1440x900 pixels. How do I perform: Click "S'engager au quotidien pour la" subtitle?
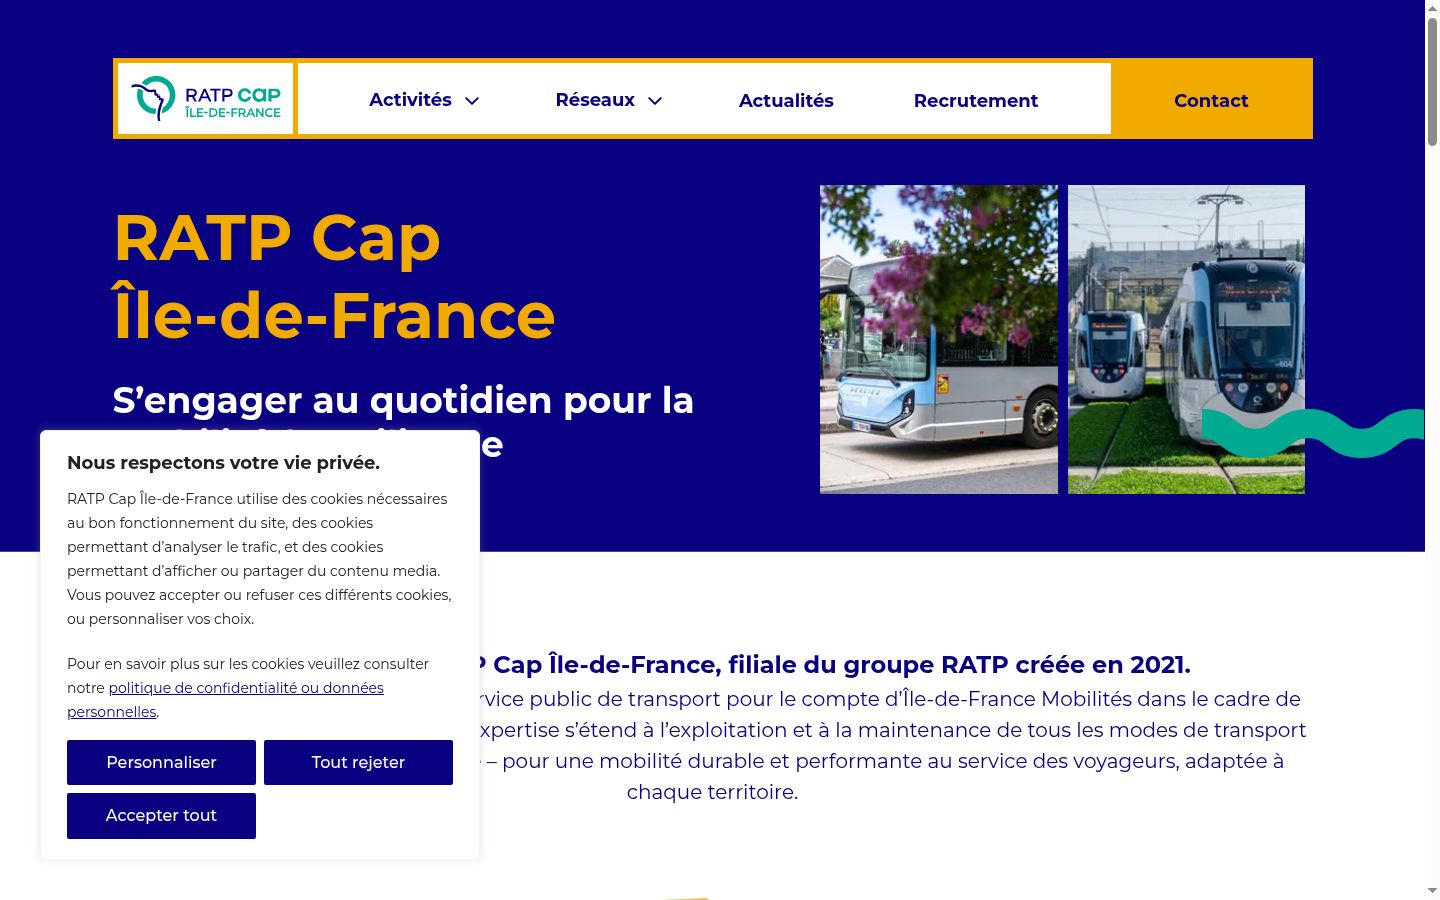(x=403, y=400)
